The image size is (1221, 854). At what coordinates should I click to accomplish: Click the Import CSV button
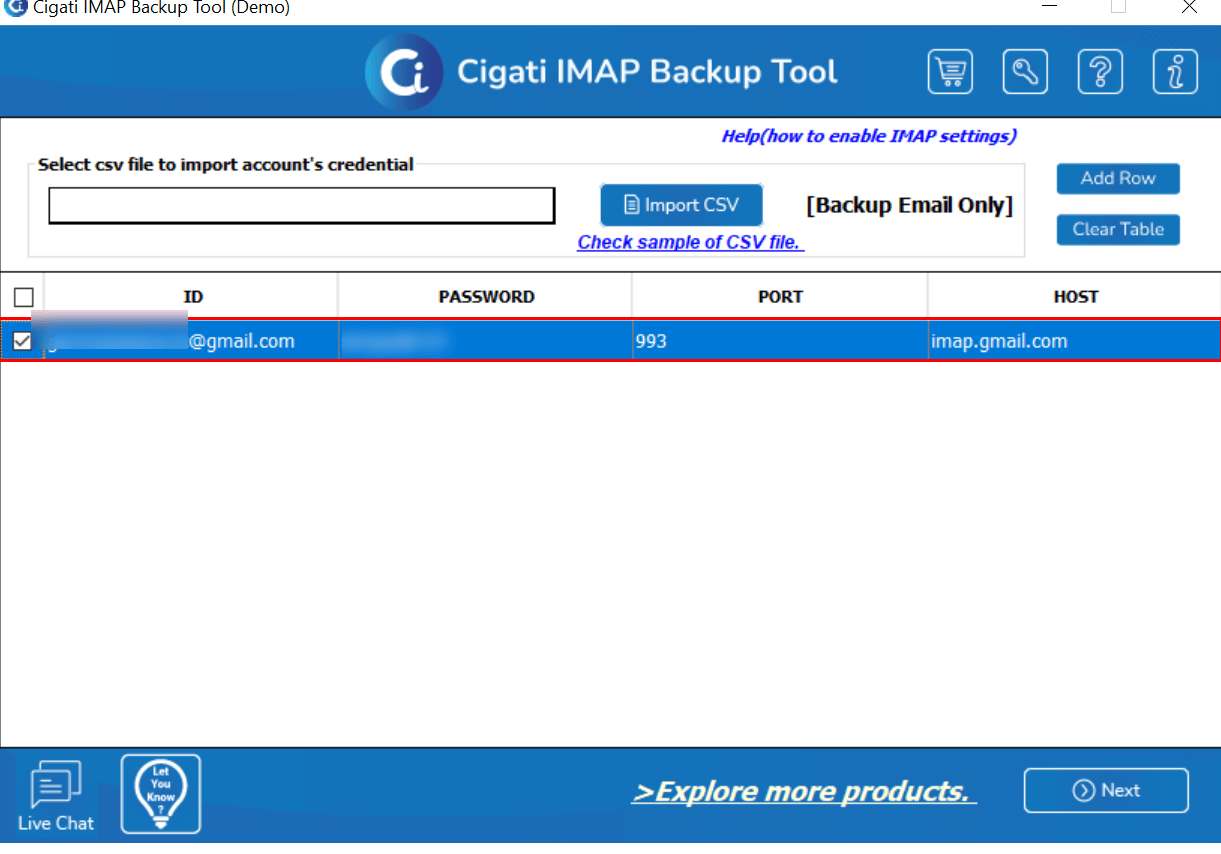[x=681, y=205]
